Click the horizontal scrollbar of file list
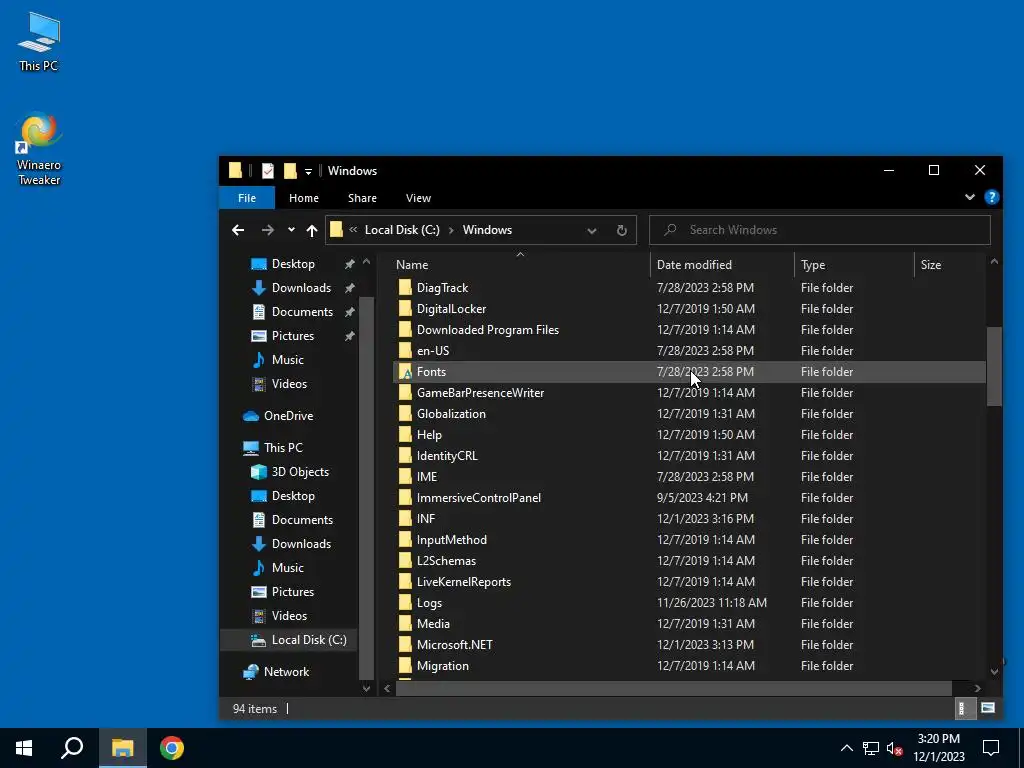This screenshot has height=768, width=1024. (673, 688)
